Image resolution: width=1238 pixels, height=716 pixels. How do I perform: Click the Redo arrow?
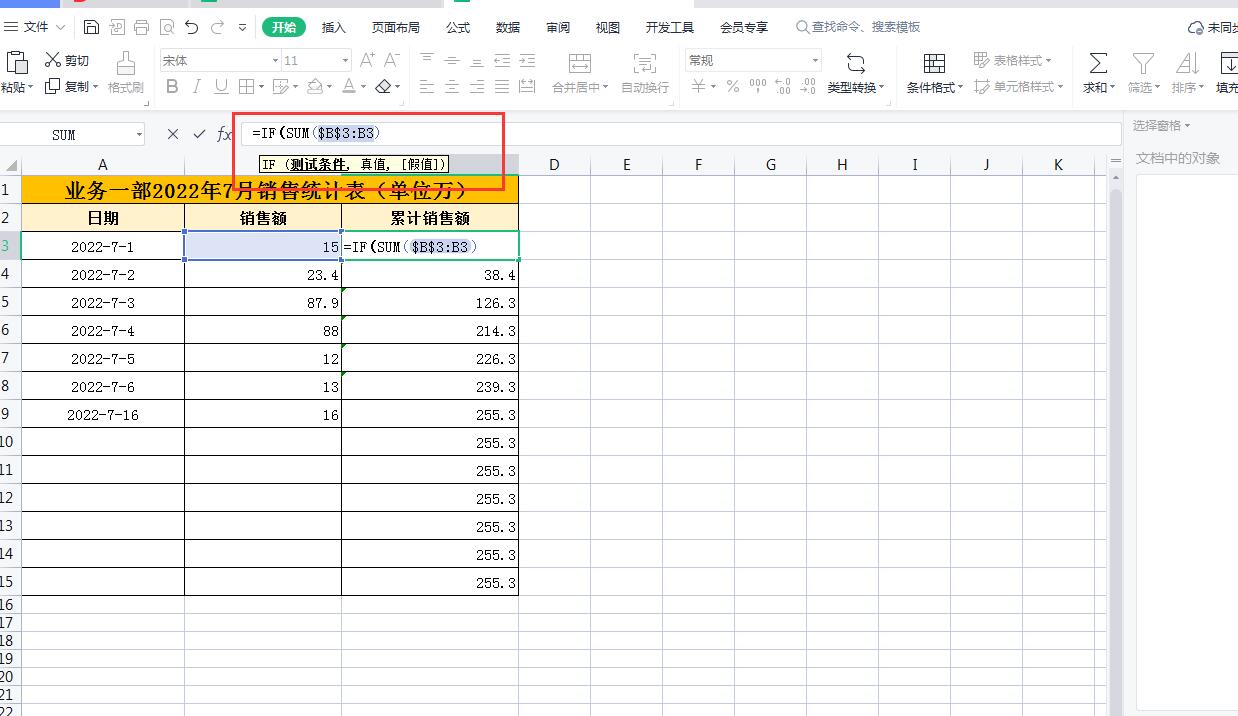pos(217,27)
